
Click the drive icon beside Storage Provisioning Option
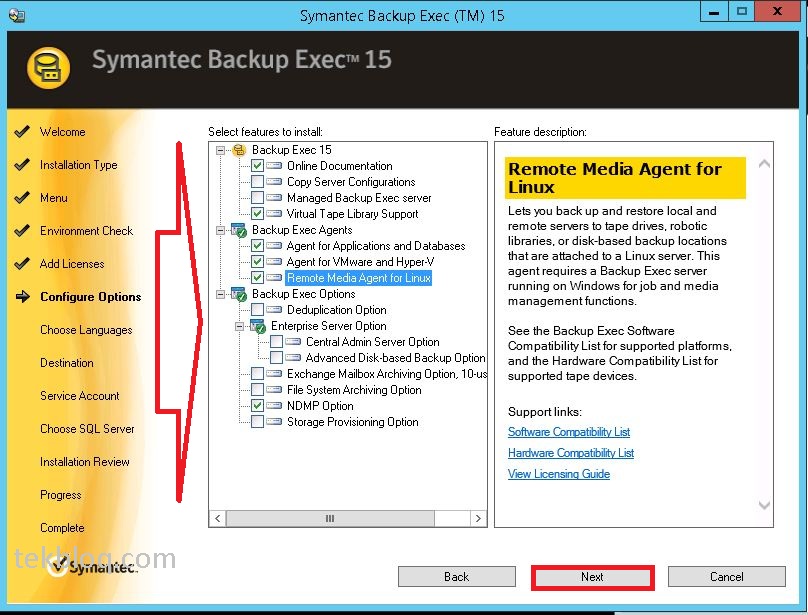(274, 422)
